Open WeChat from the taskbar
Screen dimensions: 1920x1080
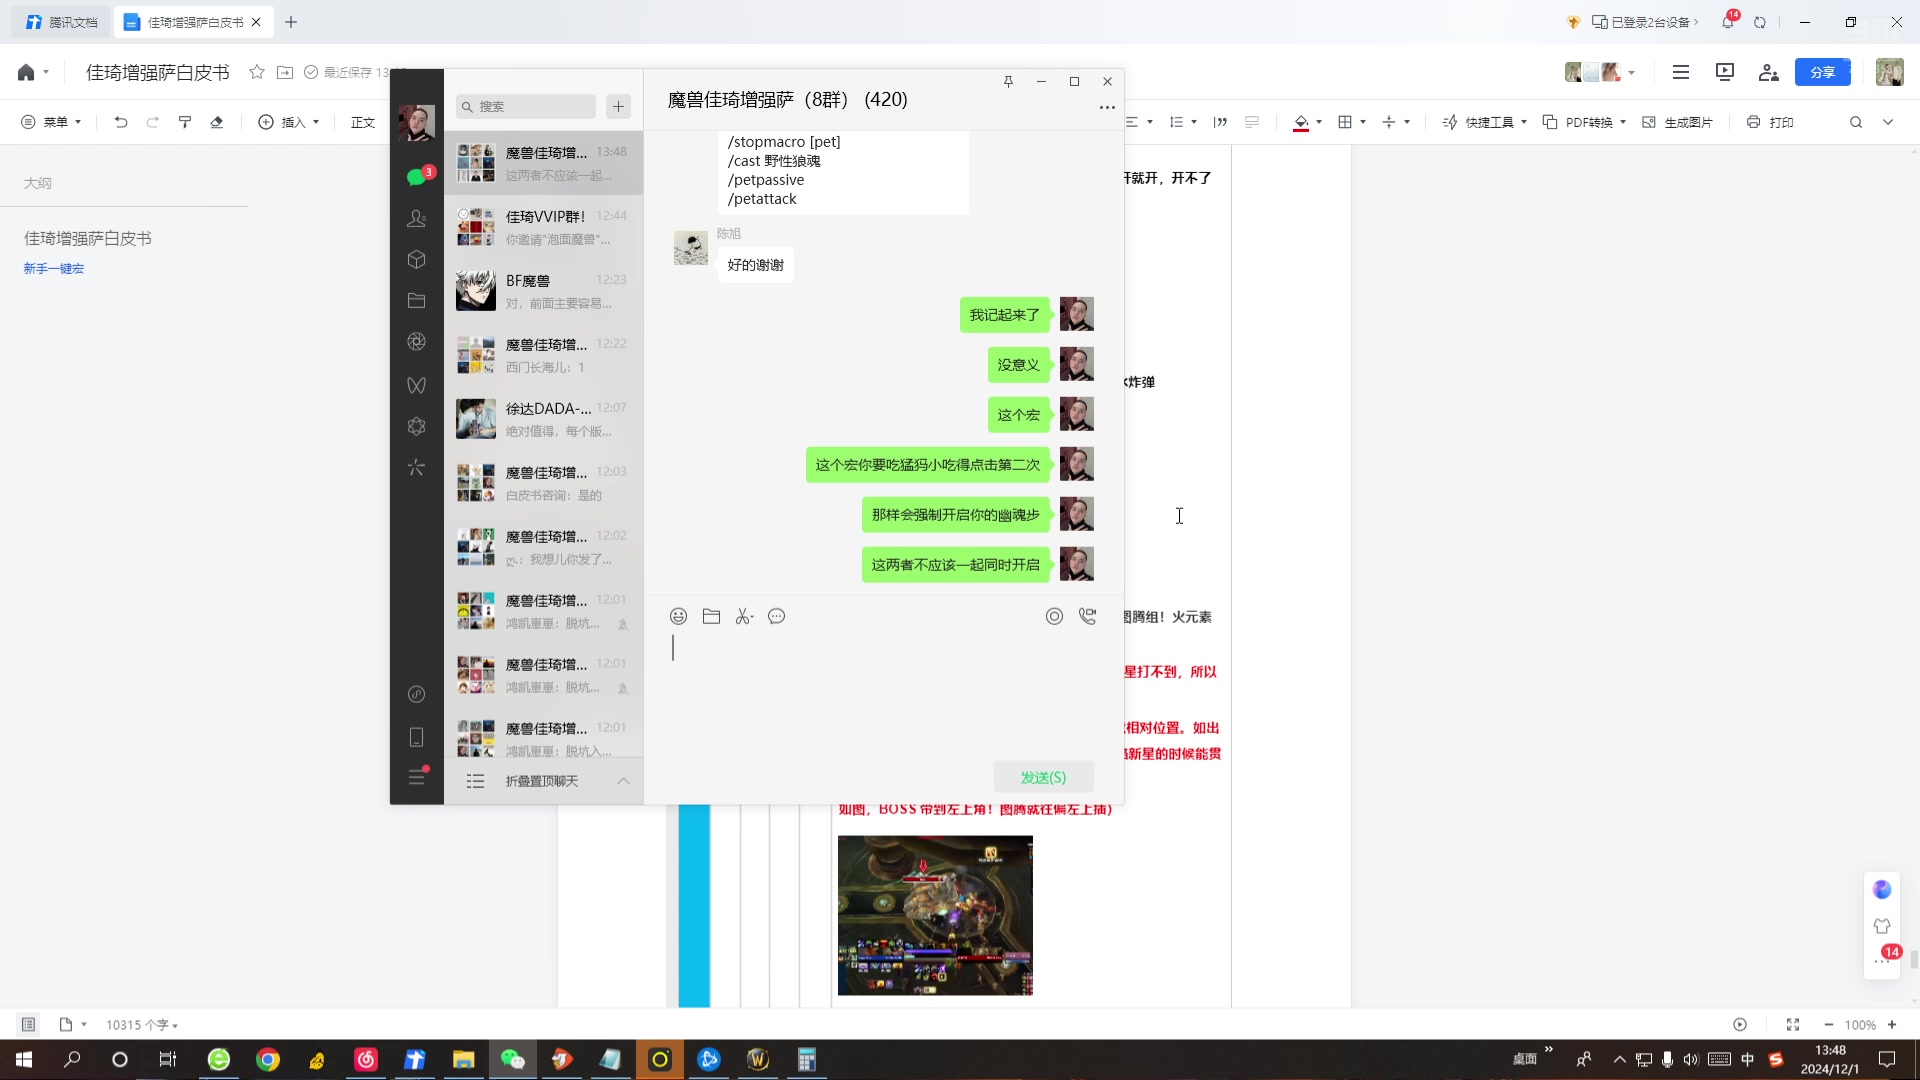click(513, 1059)
